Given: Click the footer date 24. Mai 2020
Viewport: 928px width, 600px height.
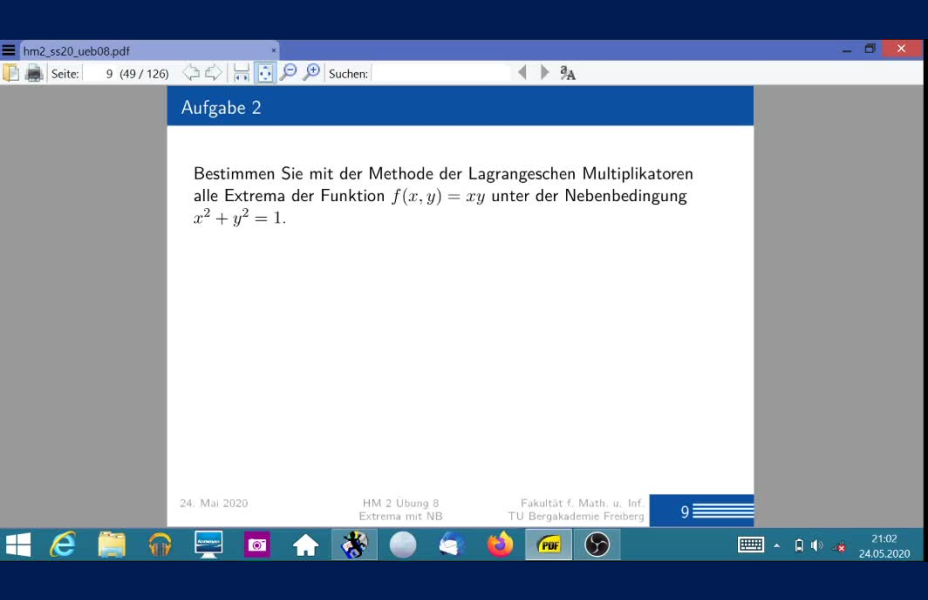Looking at the screenshot, I should pyautogui.click(x=214, y=503).
